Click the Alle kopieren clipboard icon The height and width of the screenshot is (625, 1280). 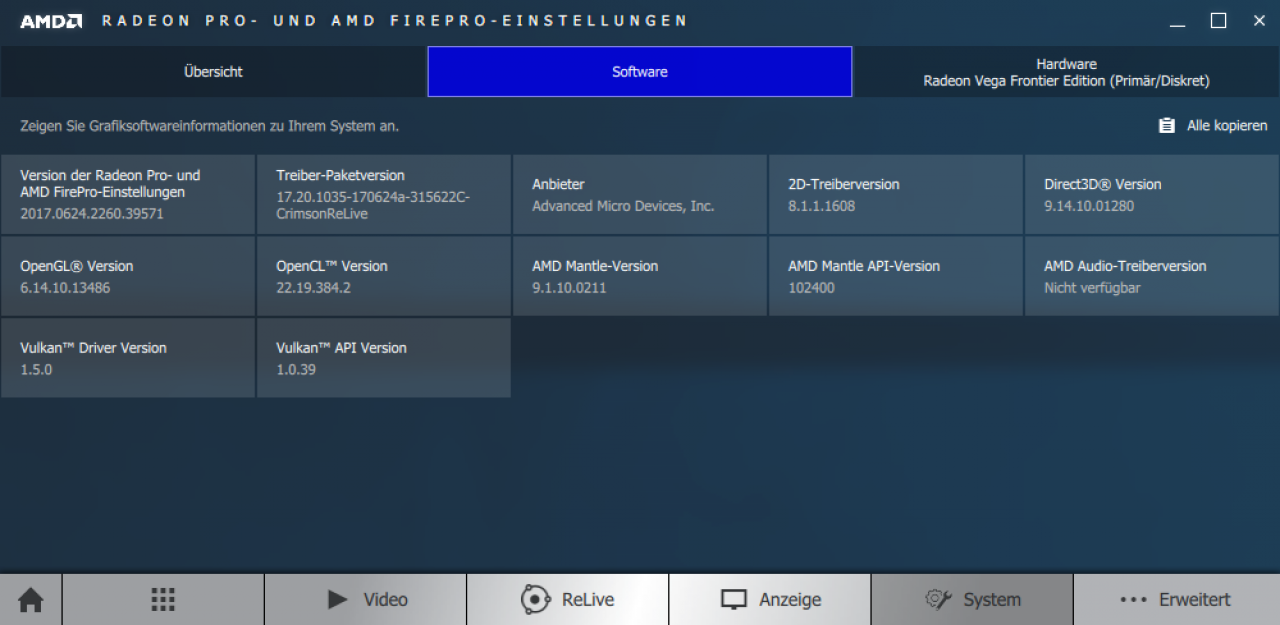point(1166,125)
